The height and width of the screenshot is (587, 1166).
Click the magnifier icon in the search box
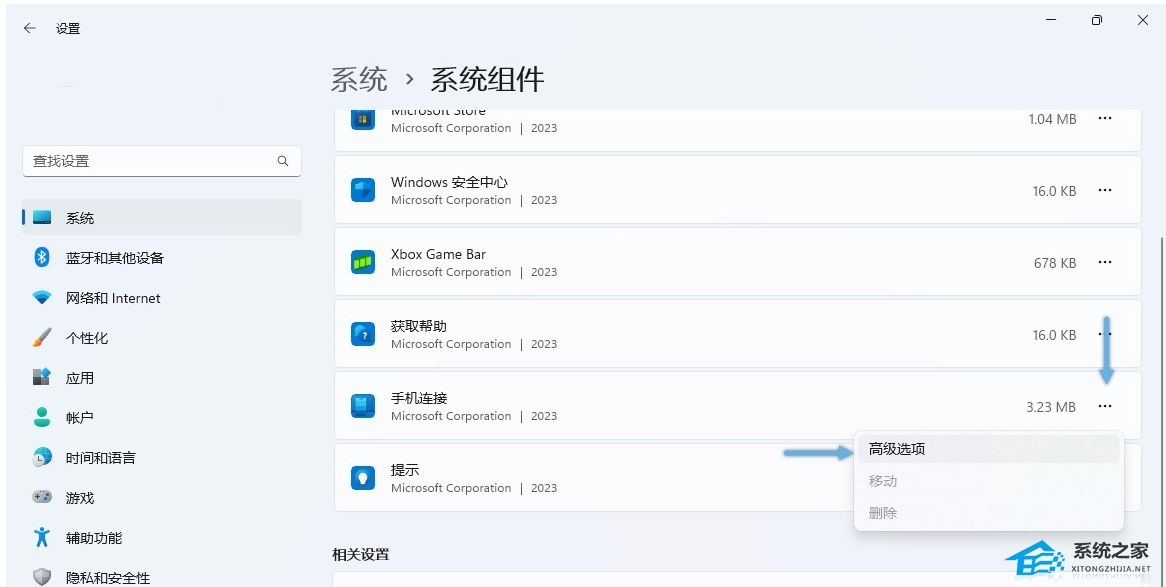click(x=283, y=161)
